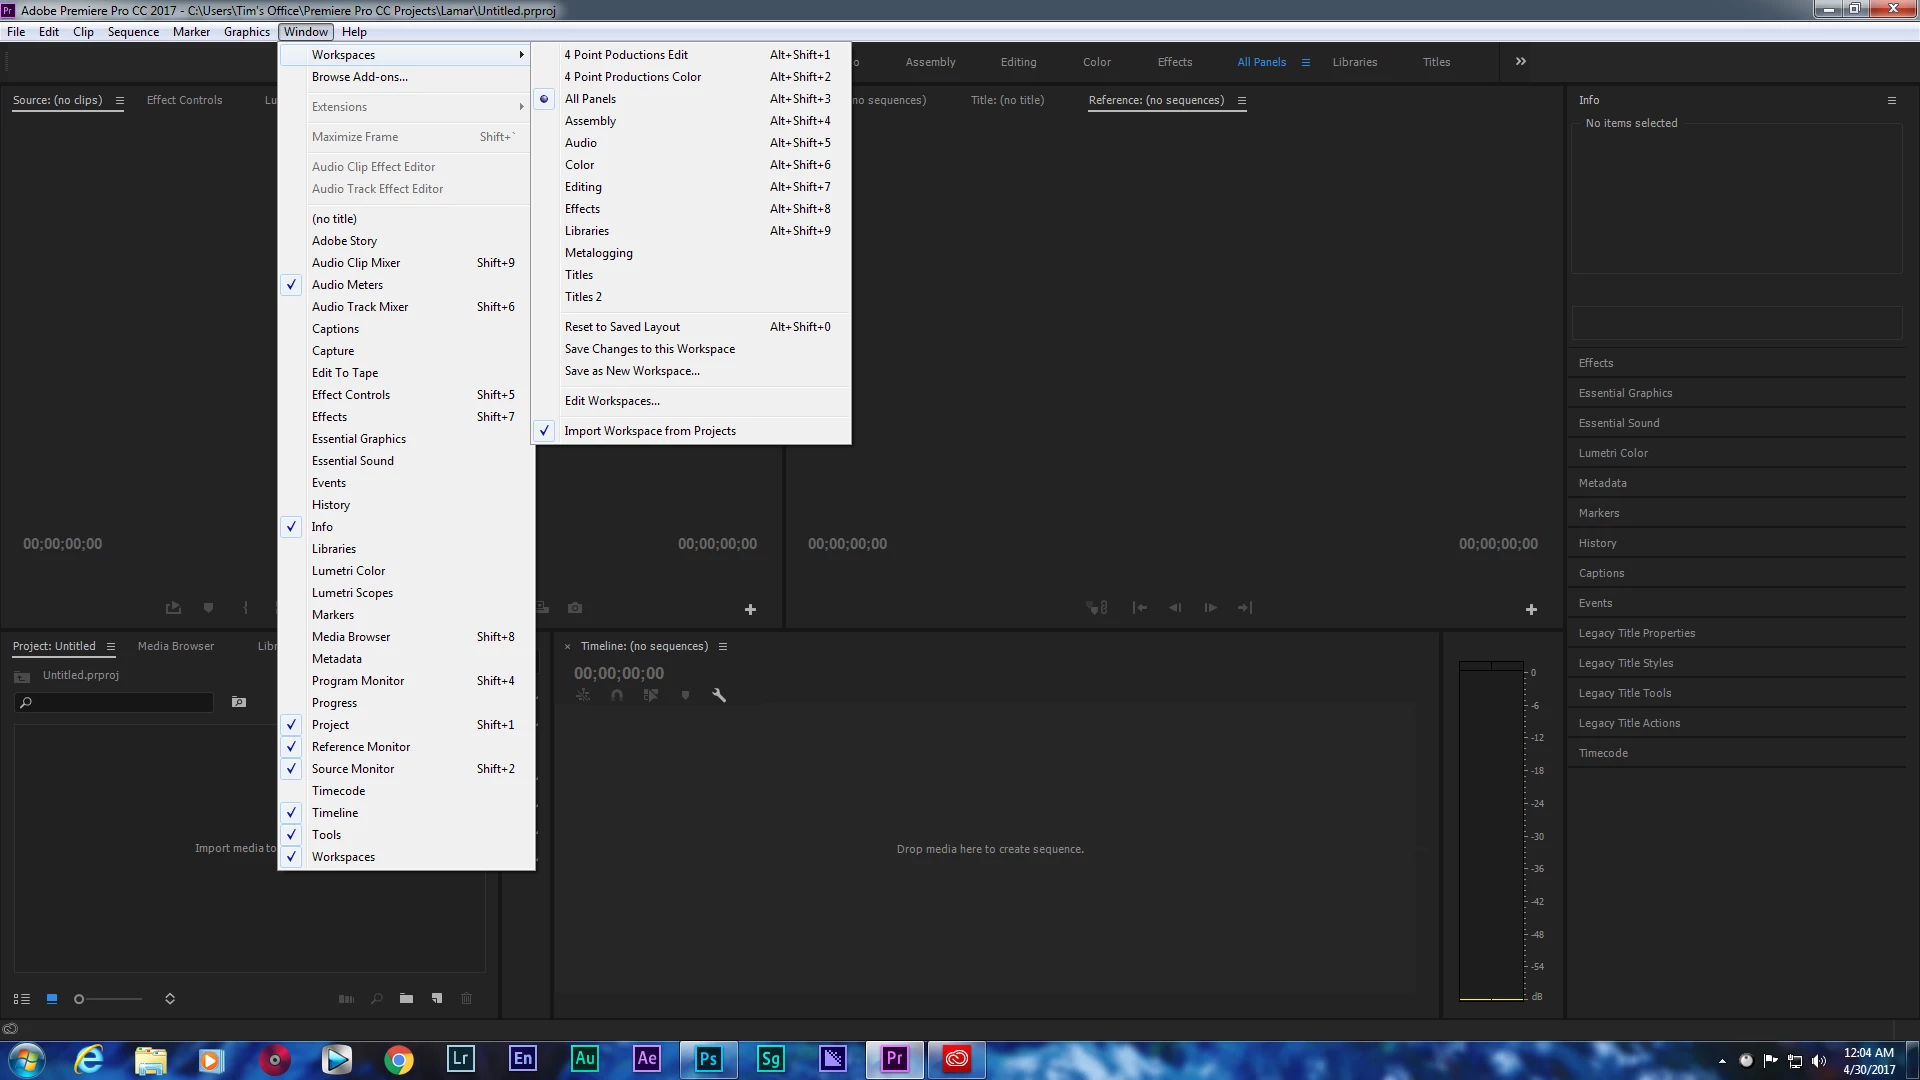Viewport: 1920px width, 1080px height.
Task: Expand the Extensions submenu arrow
Action: [521, 107]
